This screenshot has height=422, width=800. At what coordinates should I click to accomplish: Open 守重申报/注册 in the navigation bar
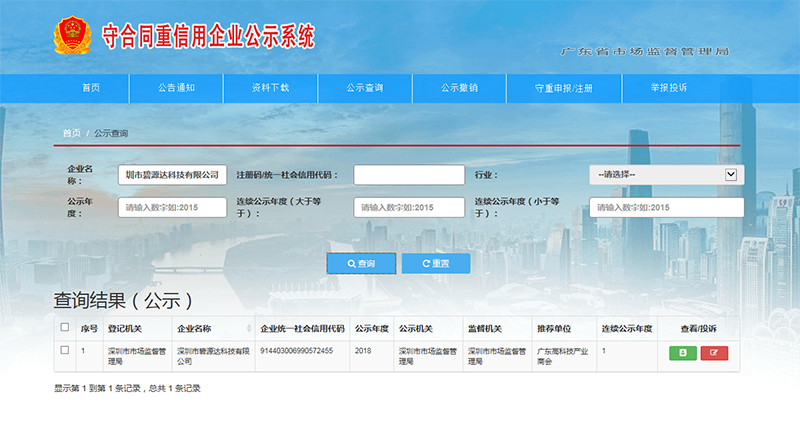point(564,88)
